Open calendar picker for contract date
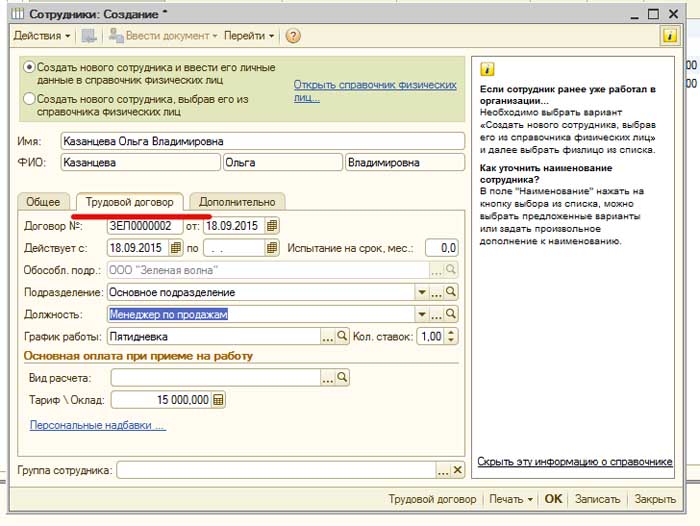The image size is (700, 526). click(x=273, y=225)
